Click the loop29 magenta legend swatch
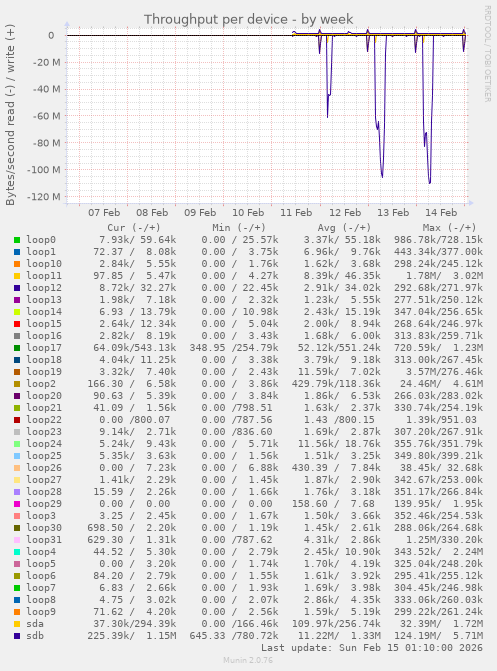The height and width of the screenshot is (671, 497). click(x=17, y=504)
